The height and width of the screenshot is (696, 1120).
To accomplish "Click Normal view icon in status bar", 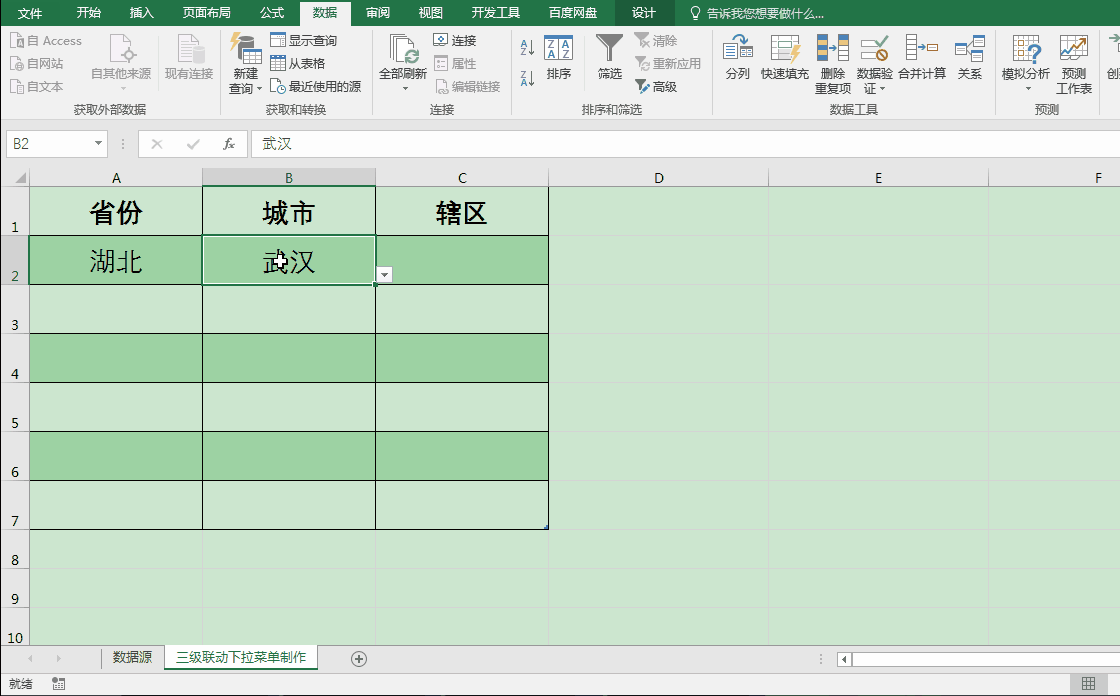I will click(1088, 684).
